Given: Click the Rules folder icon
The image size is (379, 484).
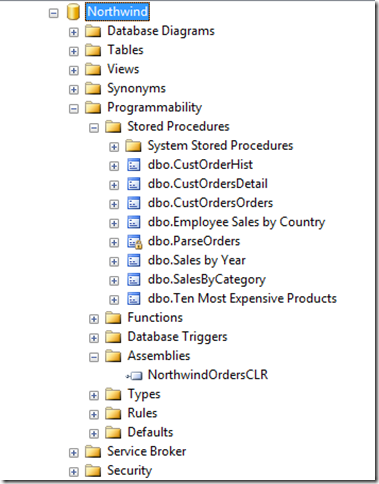Looking at the screenshot, I should click(113, 414).
